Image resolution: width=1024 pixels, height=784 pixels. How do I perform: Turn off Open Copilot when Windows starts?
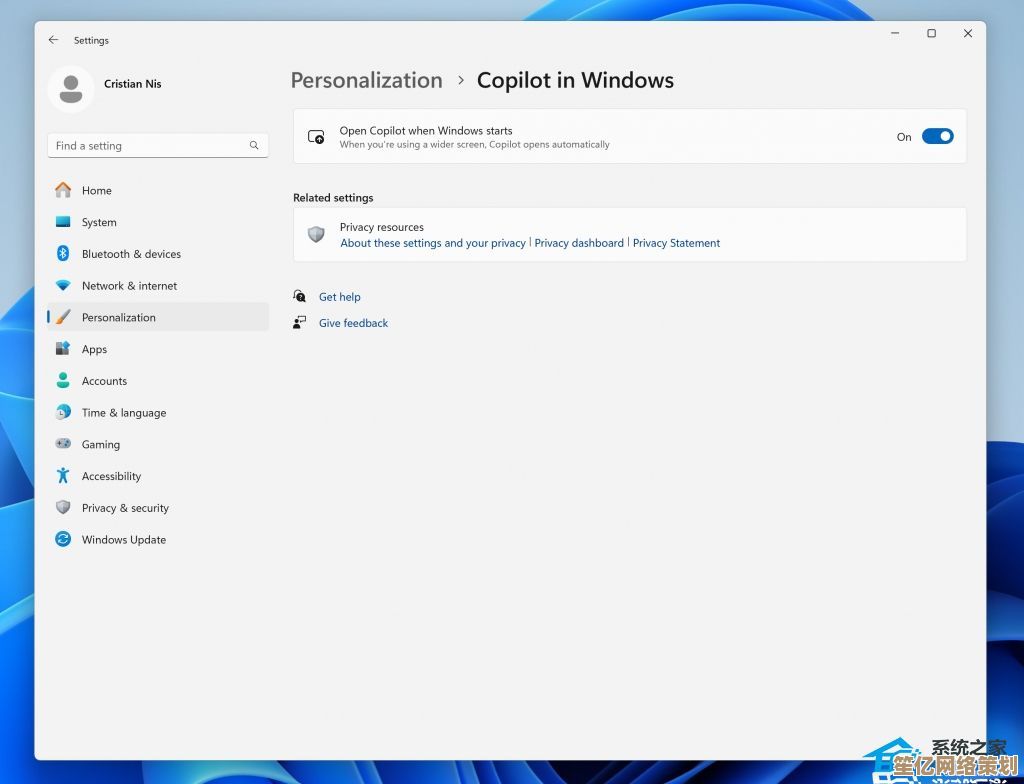(937, 137)
